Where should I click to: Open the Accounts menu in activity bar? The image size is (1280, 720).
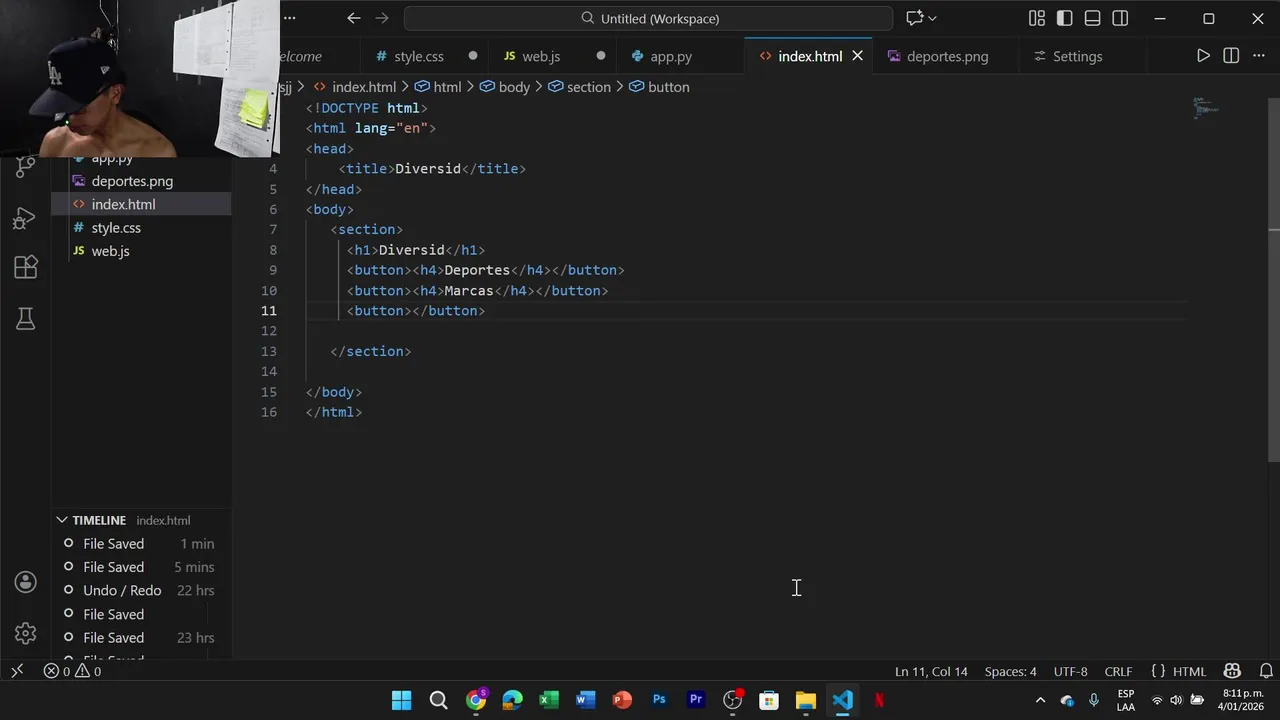[x=26, y=582]
